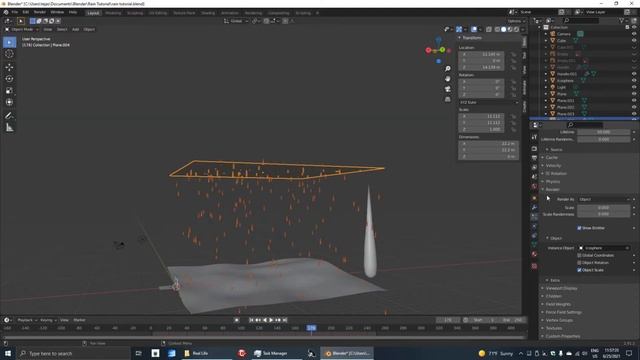Viewport: 640px width, 360px height.
Task: Click the Scale Randomness value field
Action: click(604, 214)
